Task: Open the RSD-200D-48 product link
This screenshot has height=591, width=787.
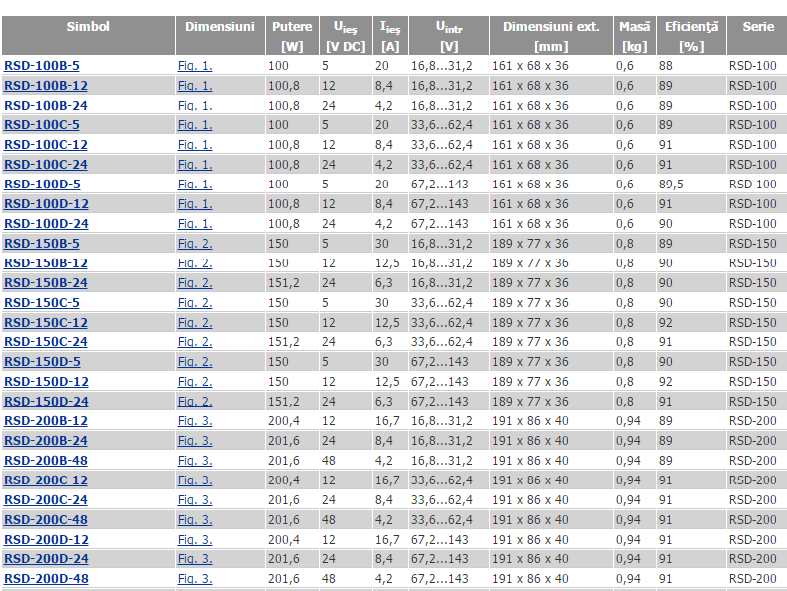Action: pos(46,578)
